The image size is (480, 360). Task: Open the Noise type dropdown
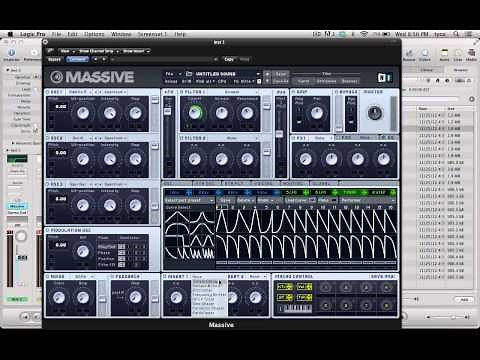[x=83, y=277]
